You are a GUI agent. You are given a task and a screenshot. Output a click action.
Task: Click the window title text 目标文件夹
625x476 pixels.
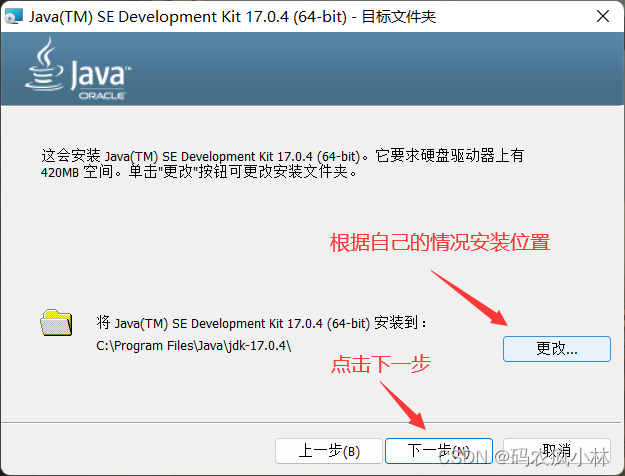tap(399, 17)
